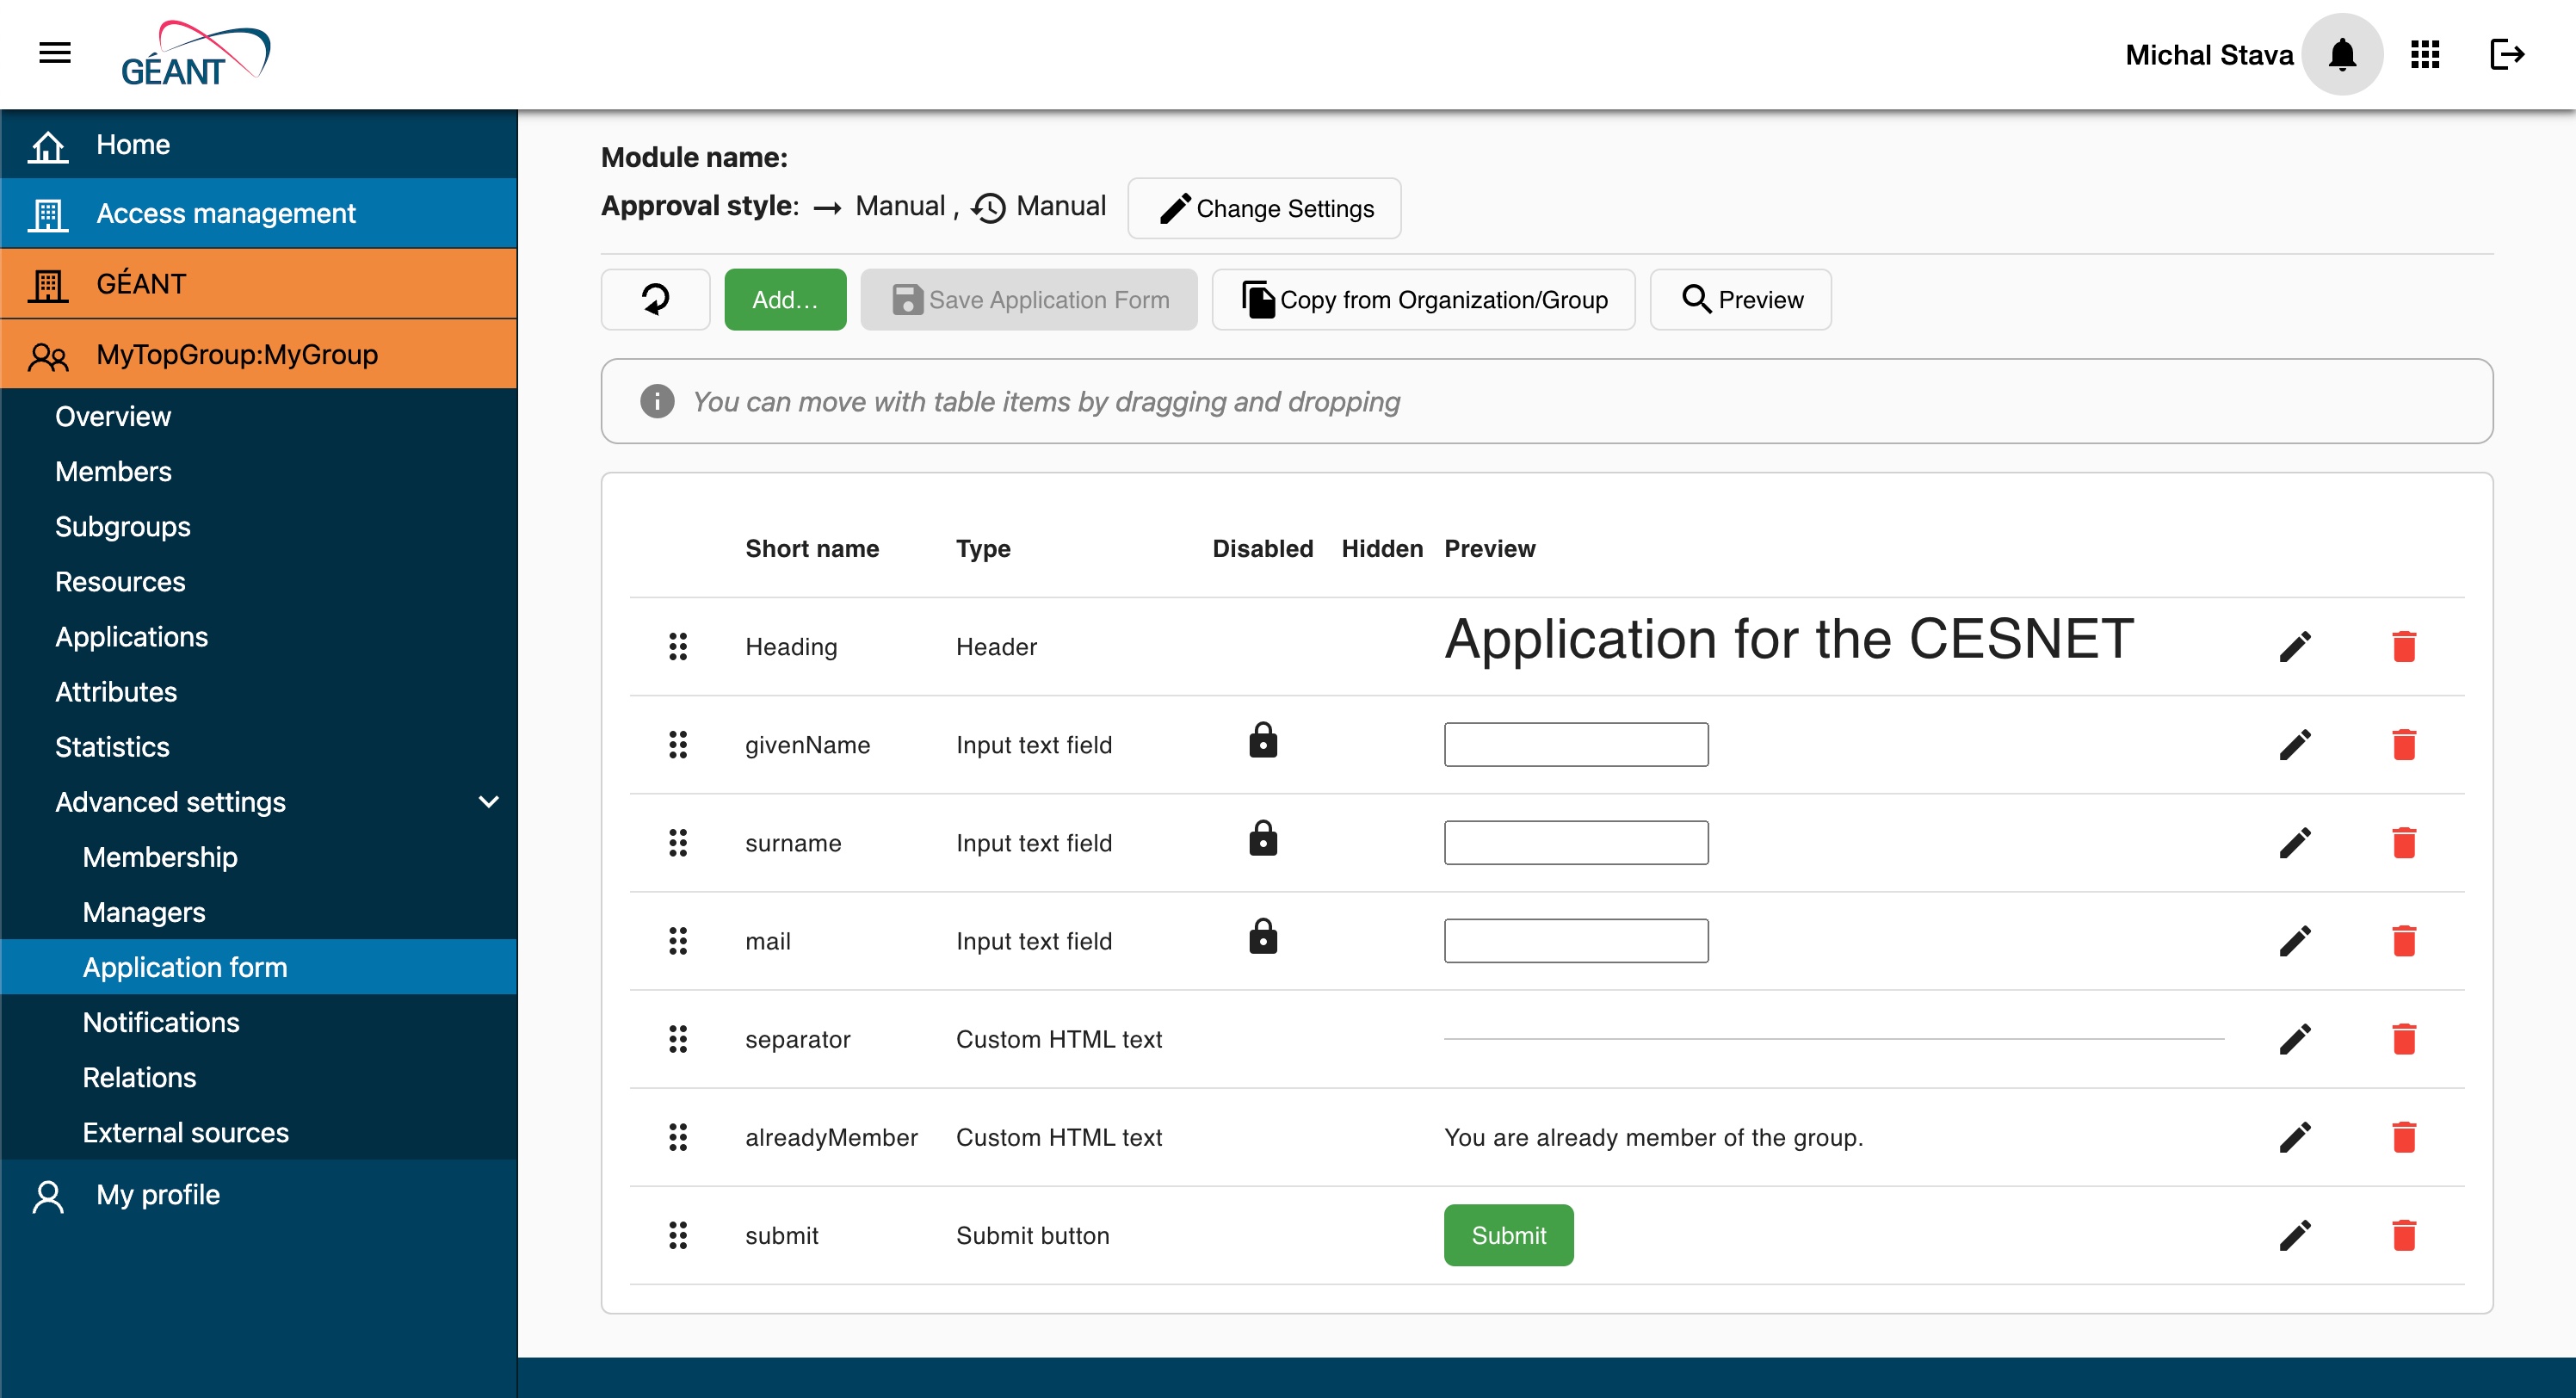Image resolution: width=2576 pixels, height=1398 pixels.
Task: Edit the separator item
Action: point(2295,1038)
